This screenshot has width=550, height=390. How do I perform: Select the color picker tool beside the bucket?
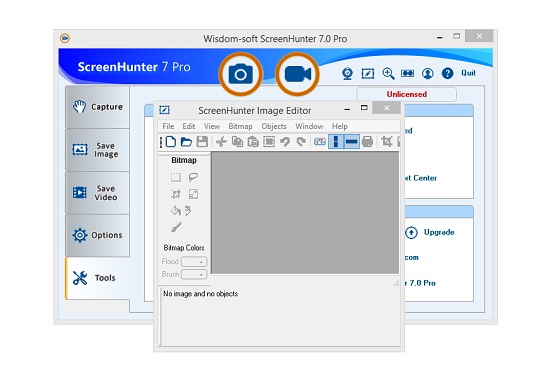pyautogui.click(x=188, y=211)
